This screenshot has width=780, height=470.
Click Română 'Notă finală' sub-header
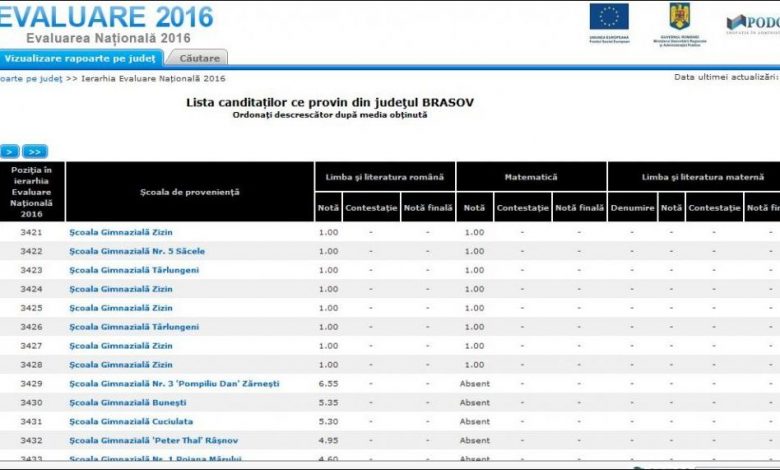[428, 207]
